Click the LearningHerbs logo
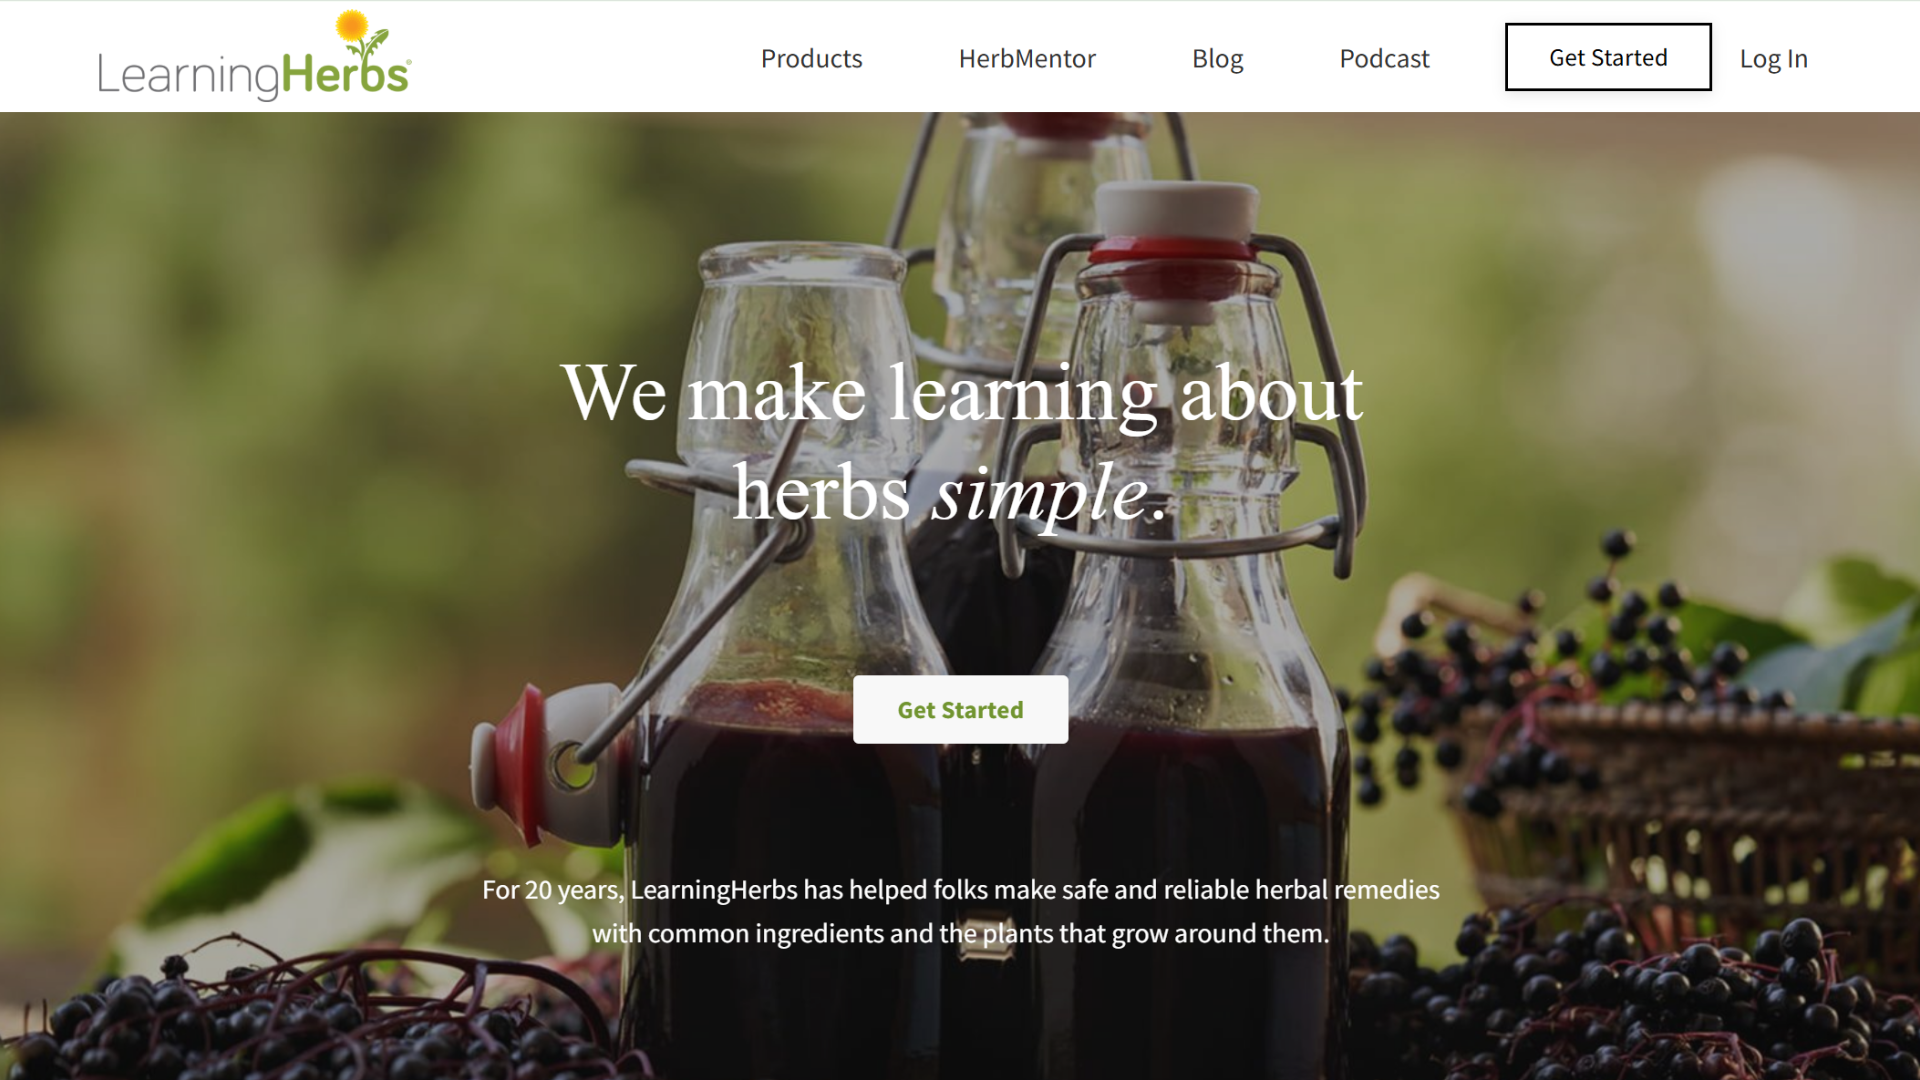Image resolution: width=1920 pixels, height=1080 pixels. [x=254, y=56]
